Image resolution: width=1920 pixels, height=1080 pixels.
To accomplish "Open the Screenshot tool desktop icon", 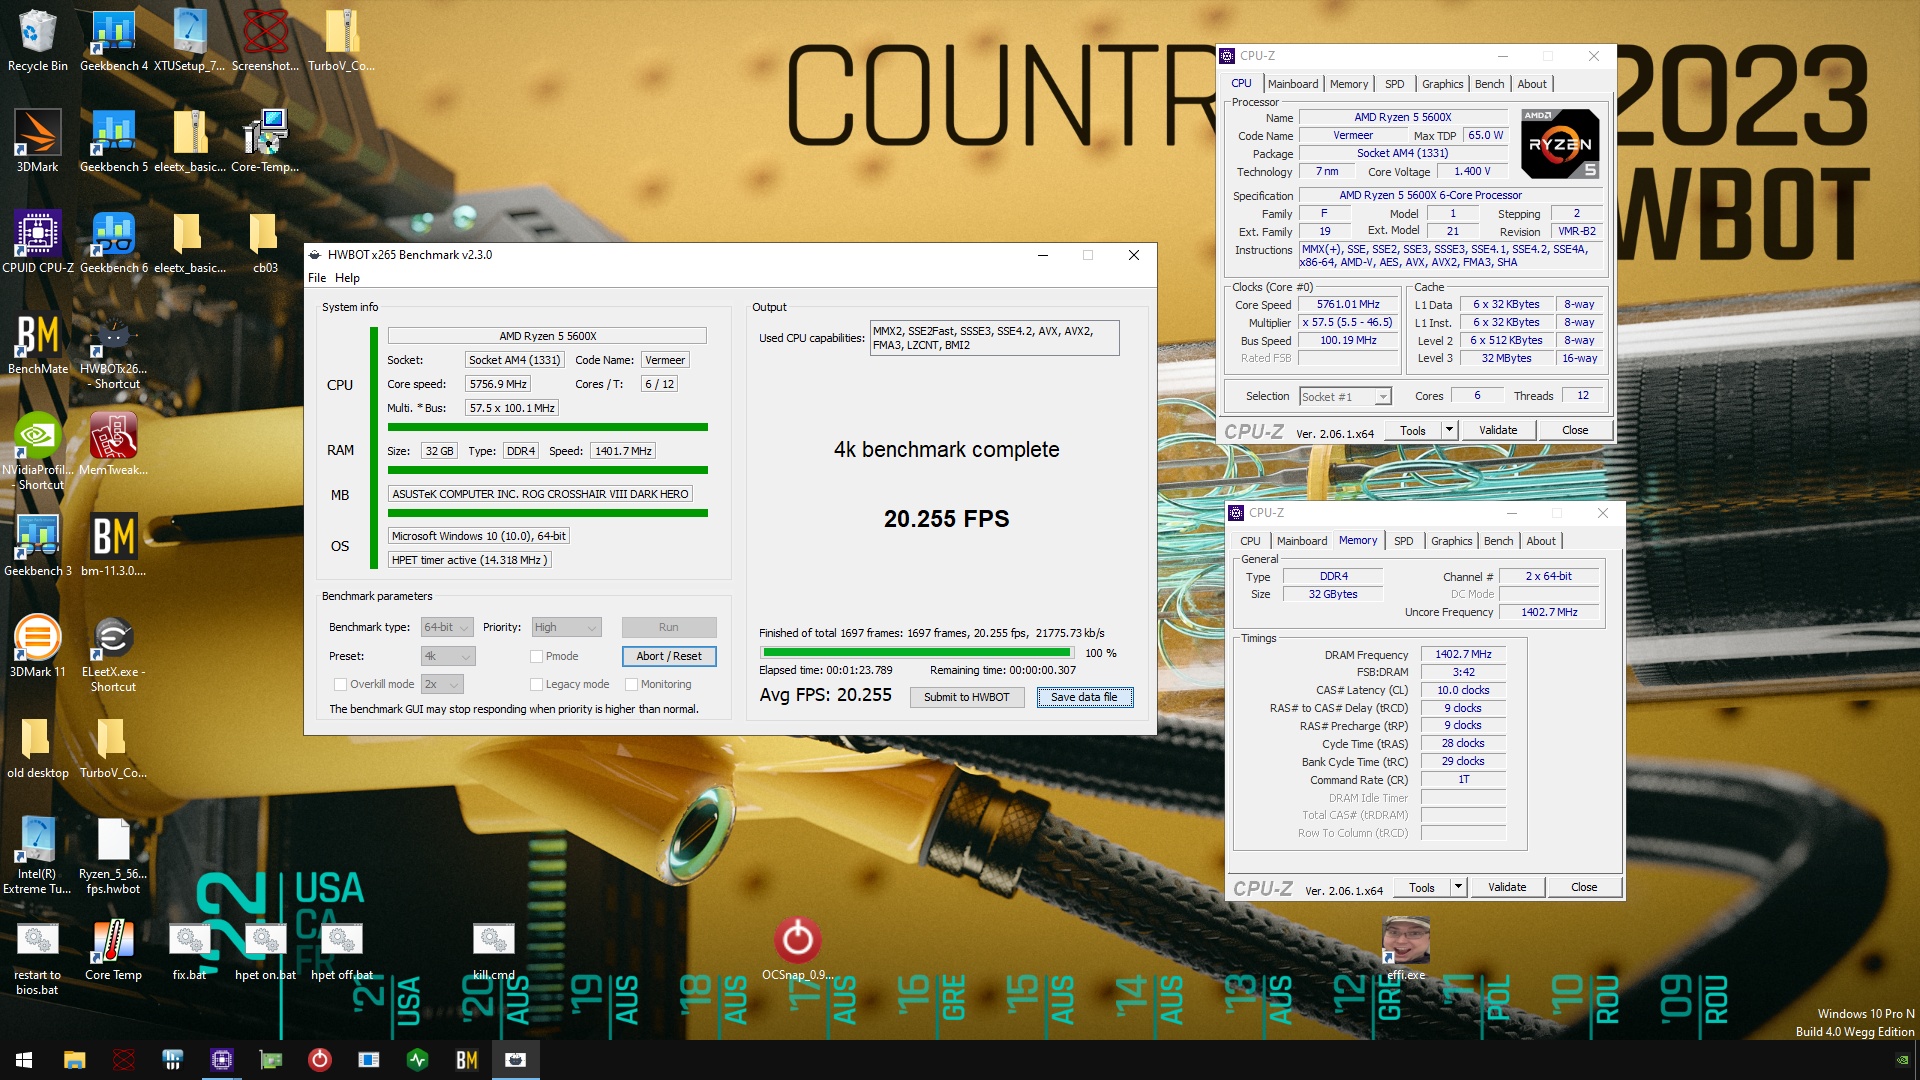I will (x=265, y=40).
